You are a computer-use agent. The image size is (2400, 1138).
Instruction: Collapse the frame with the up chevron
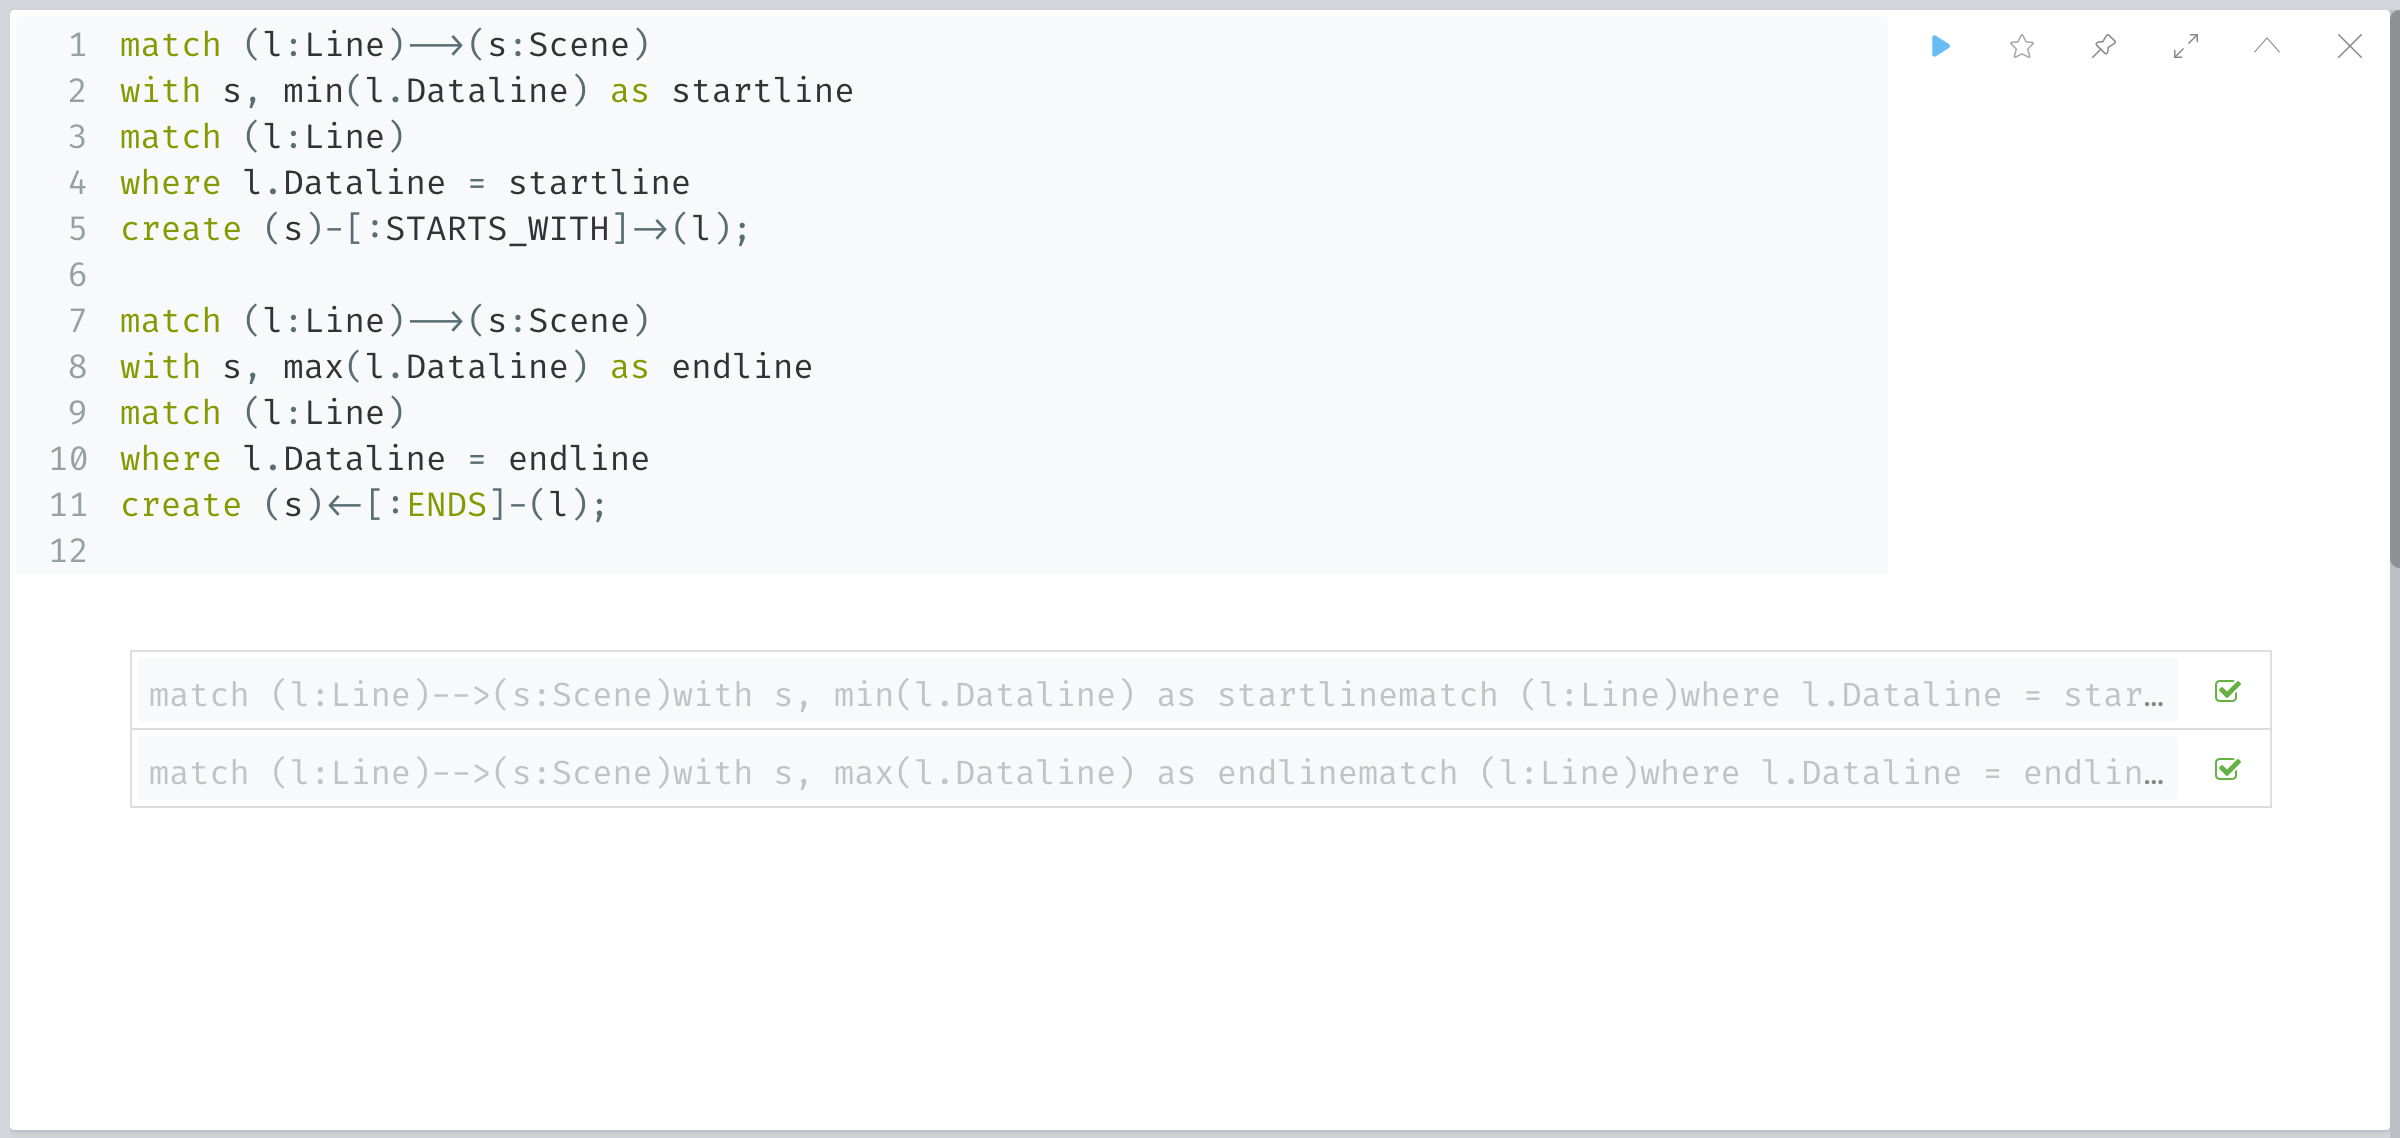(x=2267, y=46)
